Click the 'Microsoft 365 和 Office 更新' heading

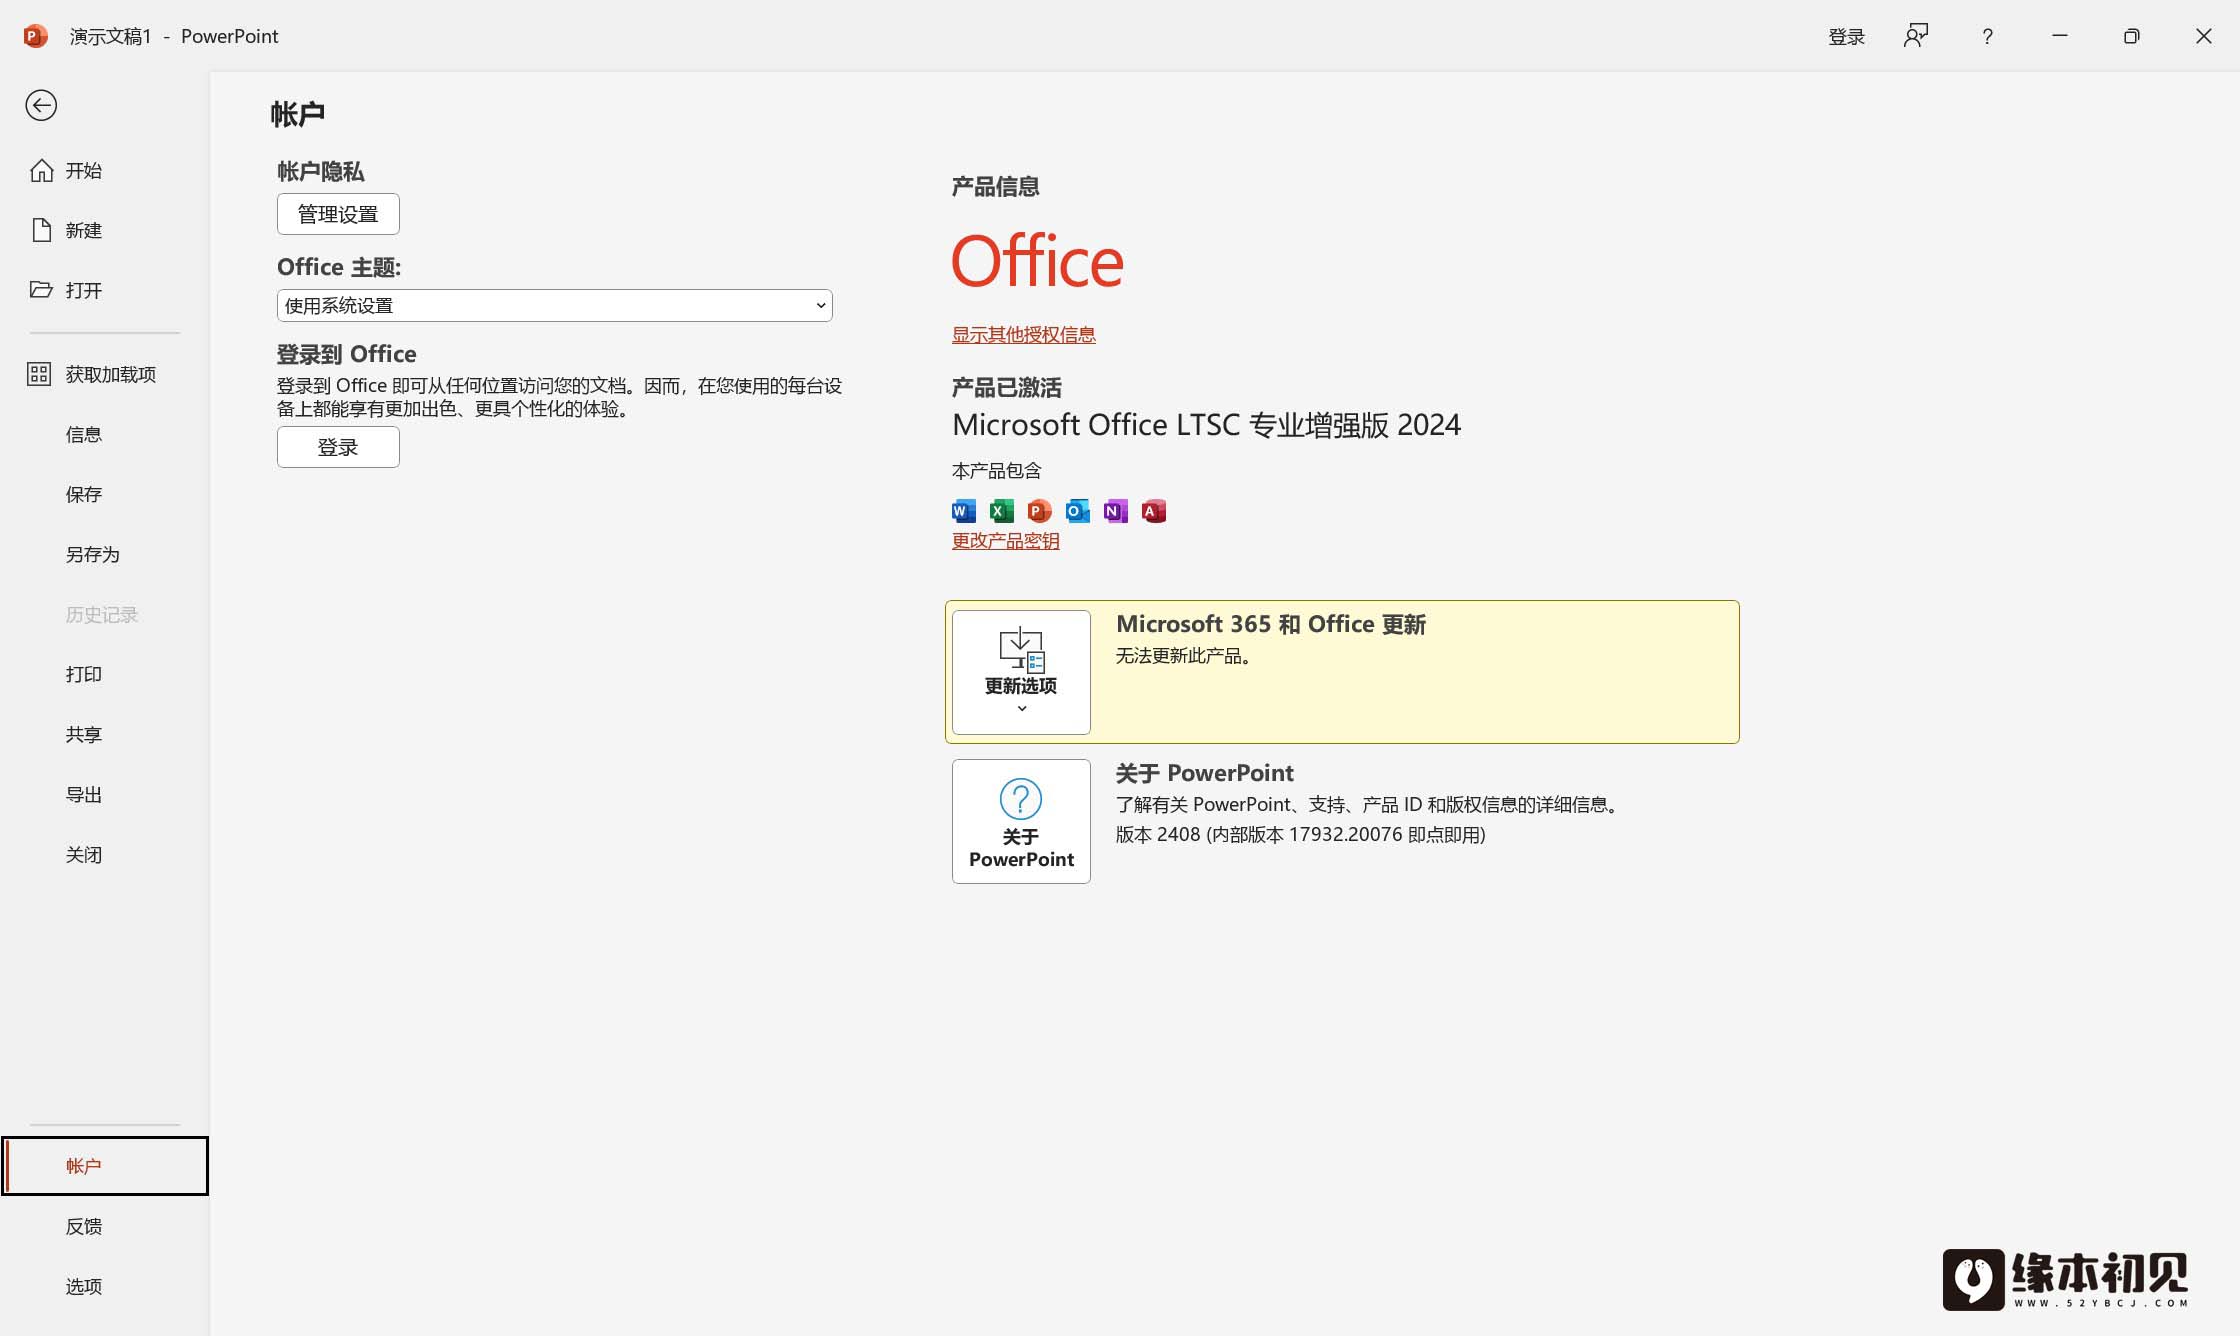(x=1270, y=624)
